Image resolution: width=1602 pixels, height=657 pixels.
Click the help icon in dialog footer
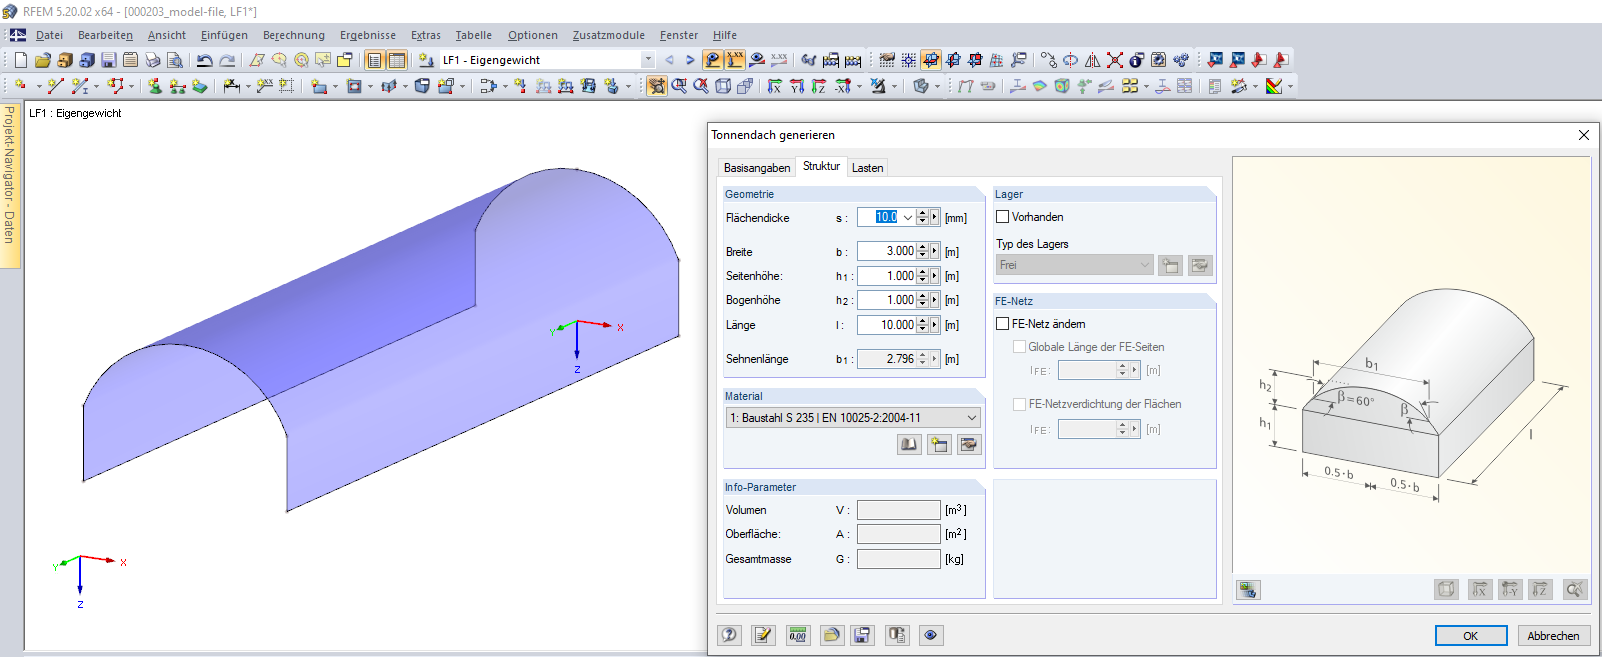click(x=730, y=635)
